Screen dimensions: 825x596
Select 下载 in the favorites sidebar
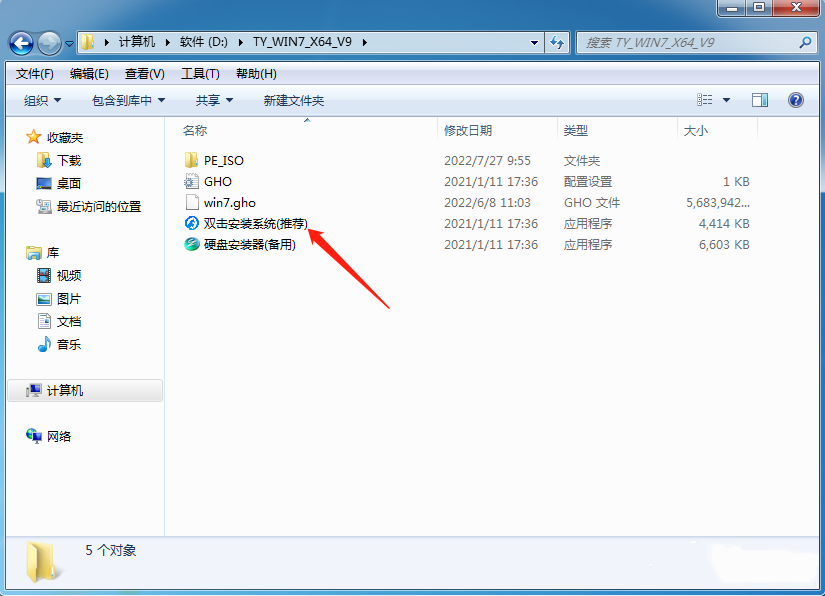62,160
